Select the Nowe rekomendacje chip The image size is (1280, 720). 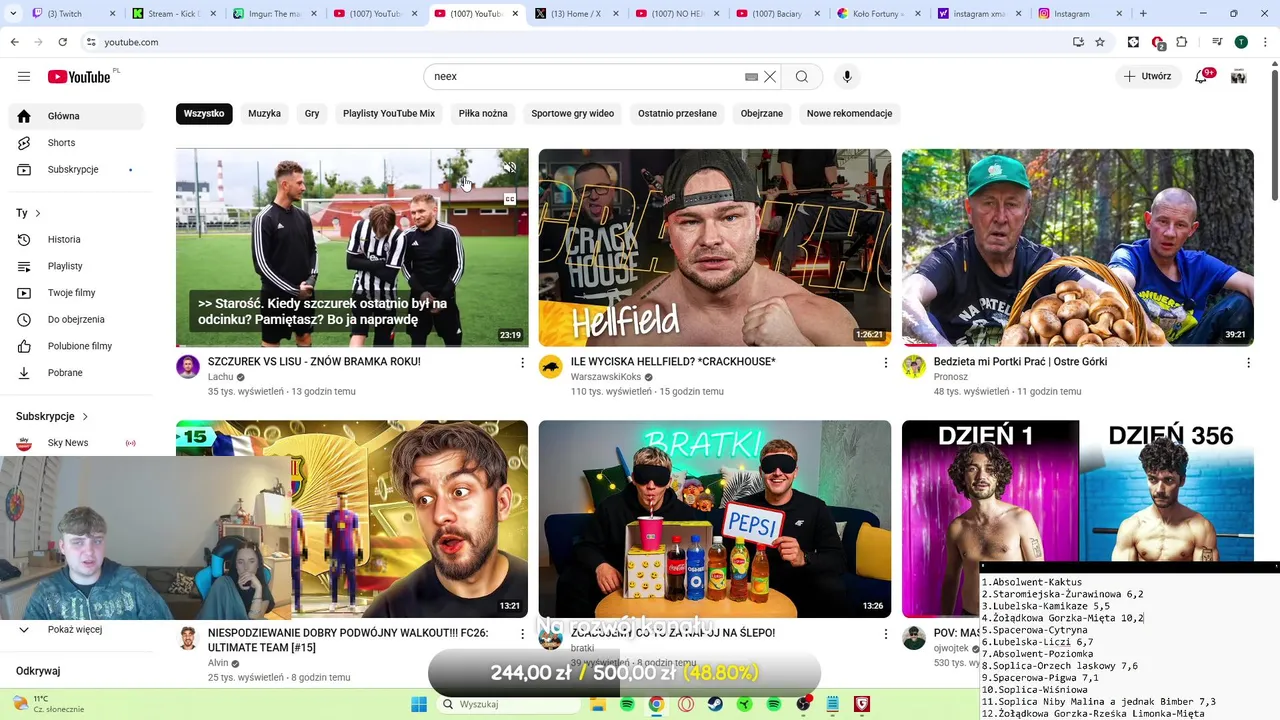[849, 114]
